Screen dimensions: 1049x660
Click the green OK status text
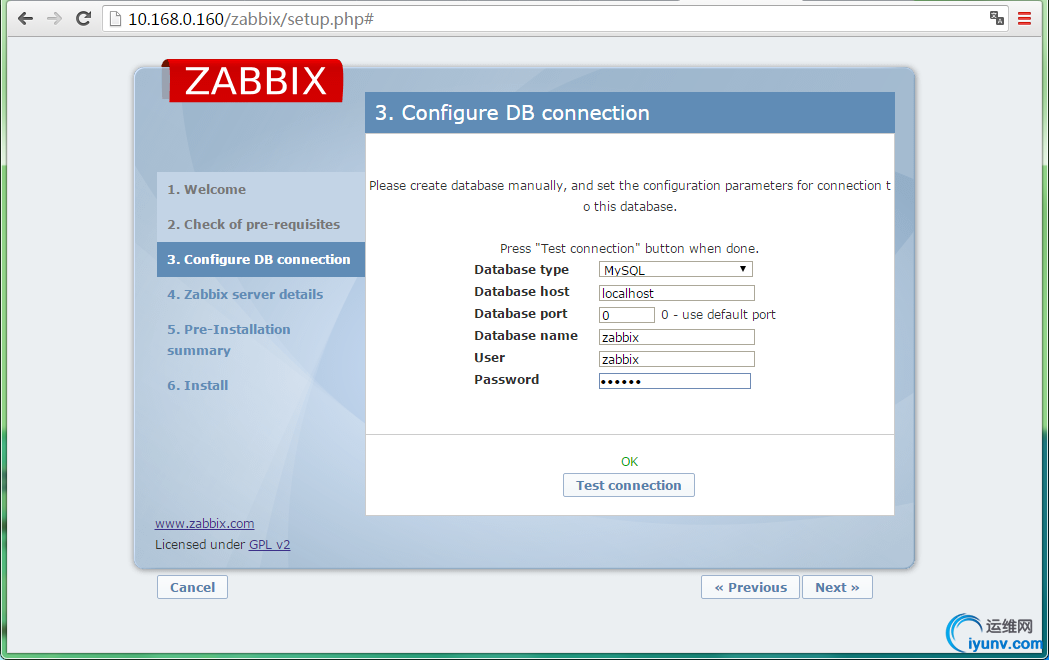[630, 461]
